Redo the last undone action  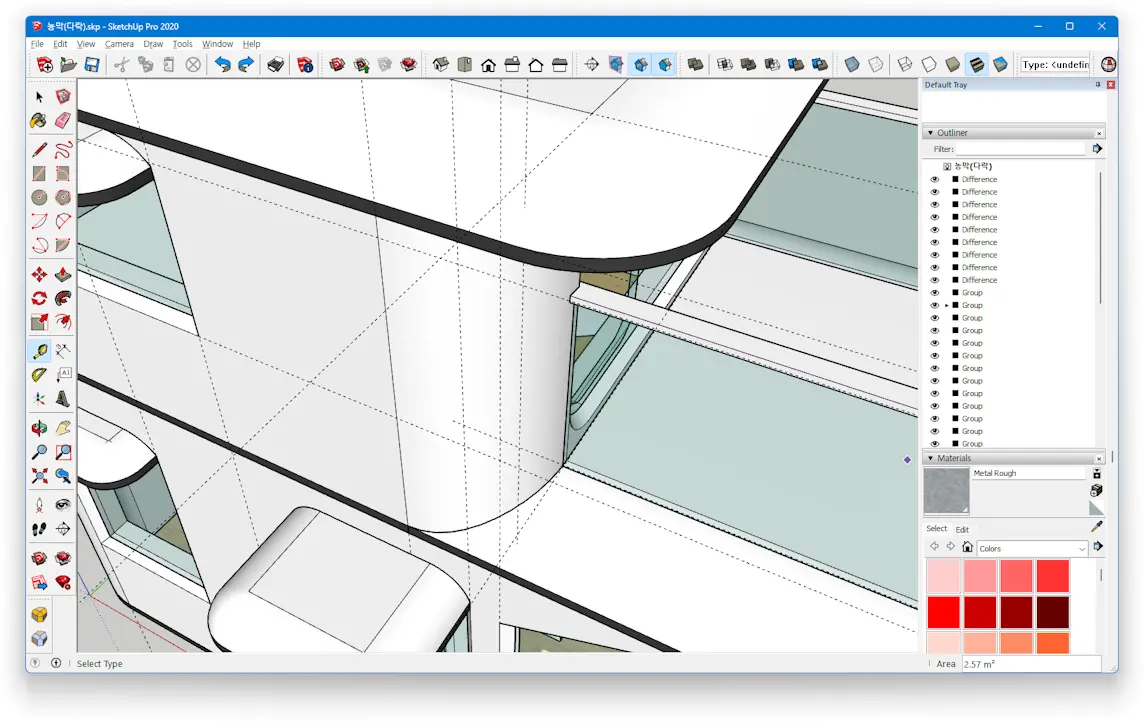tap(246, 65)
